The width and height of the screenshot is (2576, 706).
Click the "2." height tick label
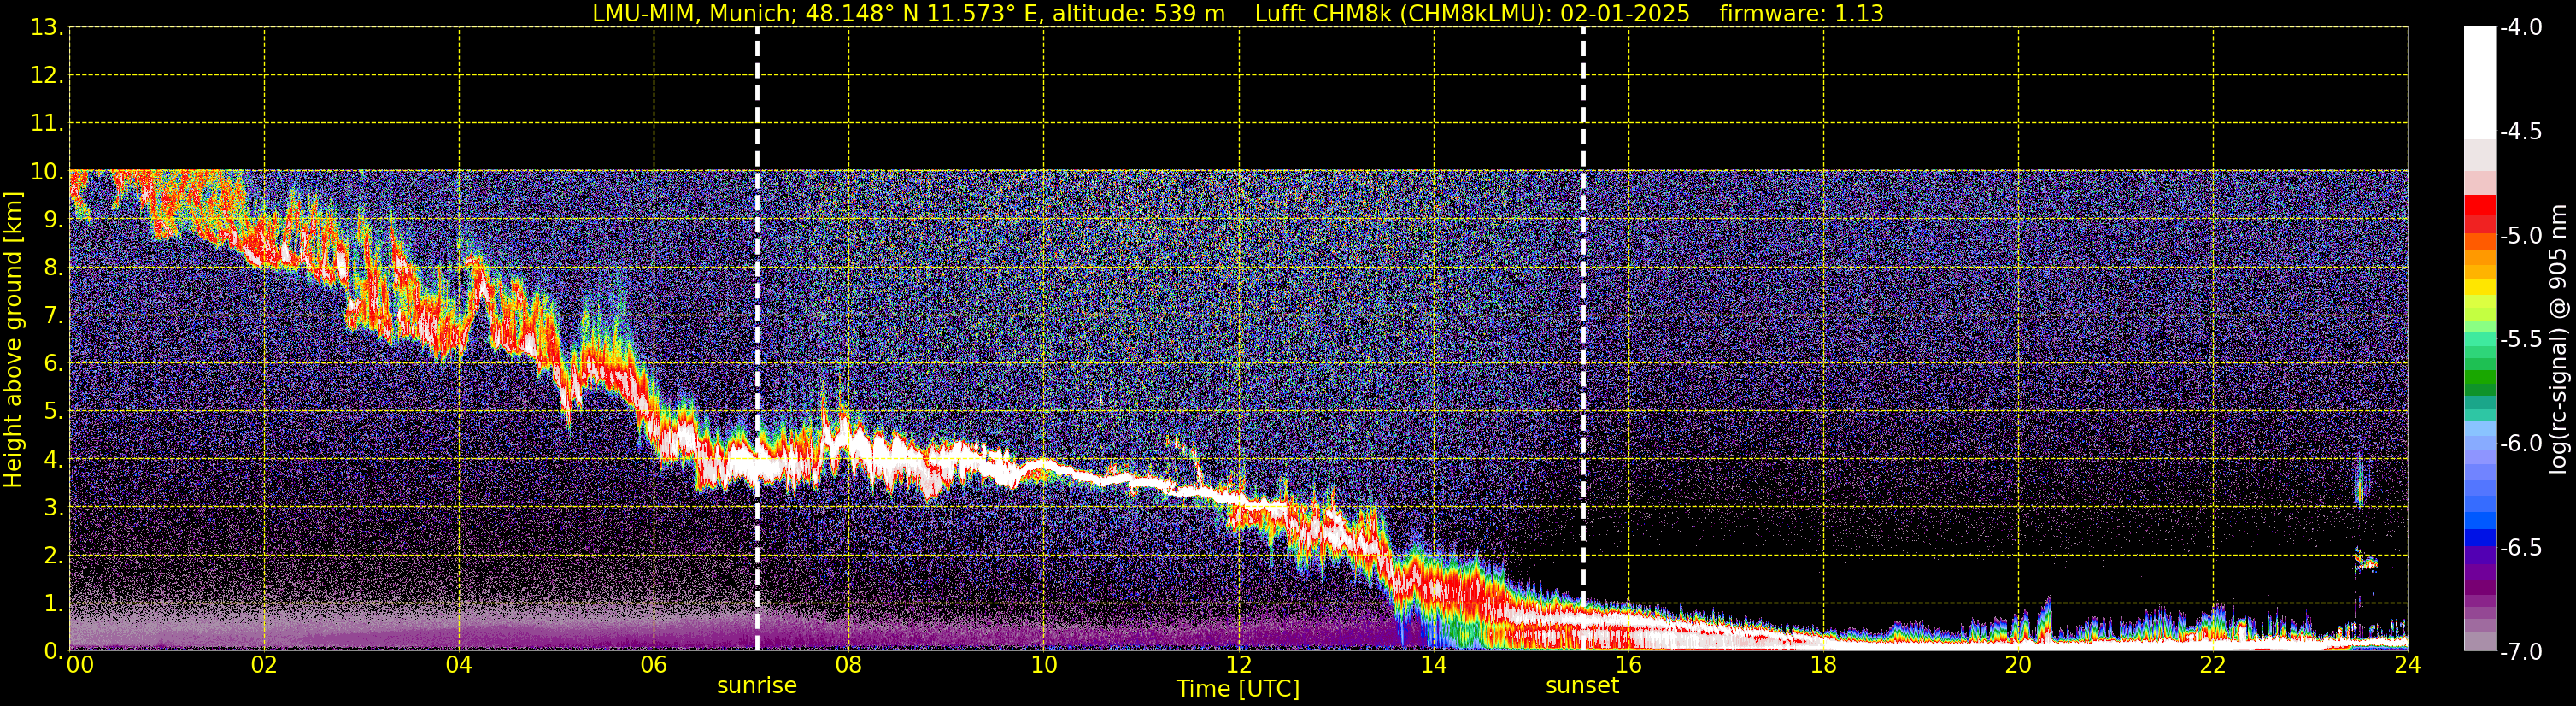[x=54, y=556]
